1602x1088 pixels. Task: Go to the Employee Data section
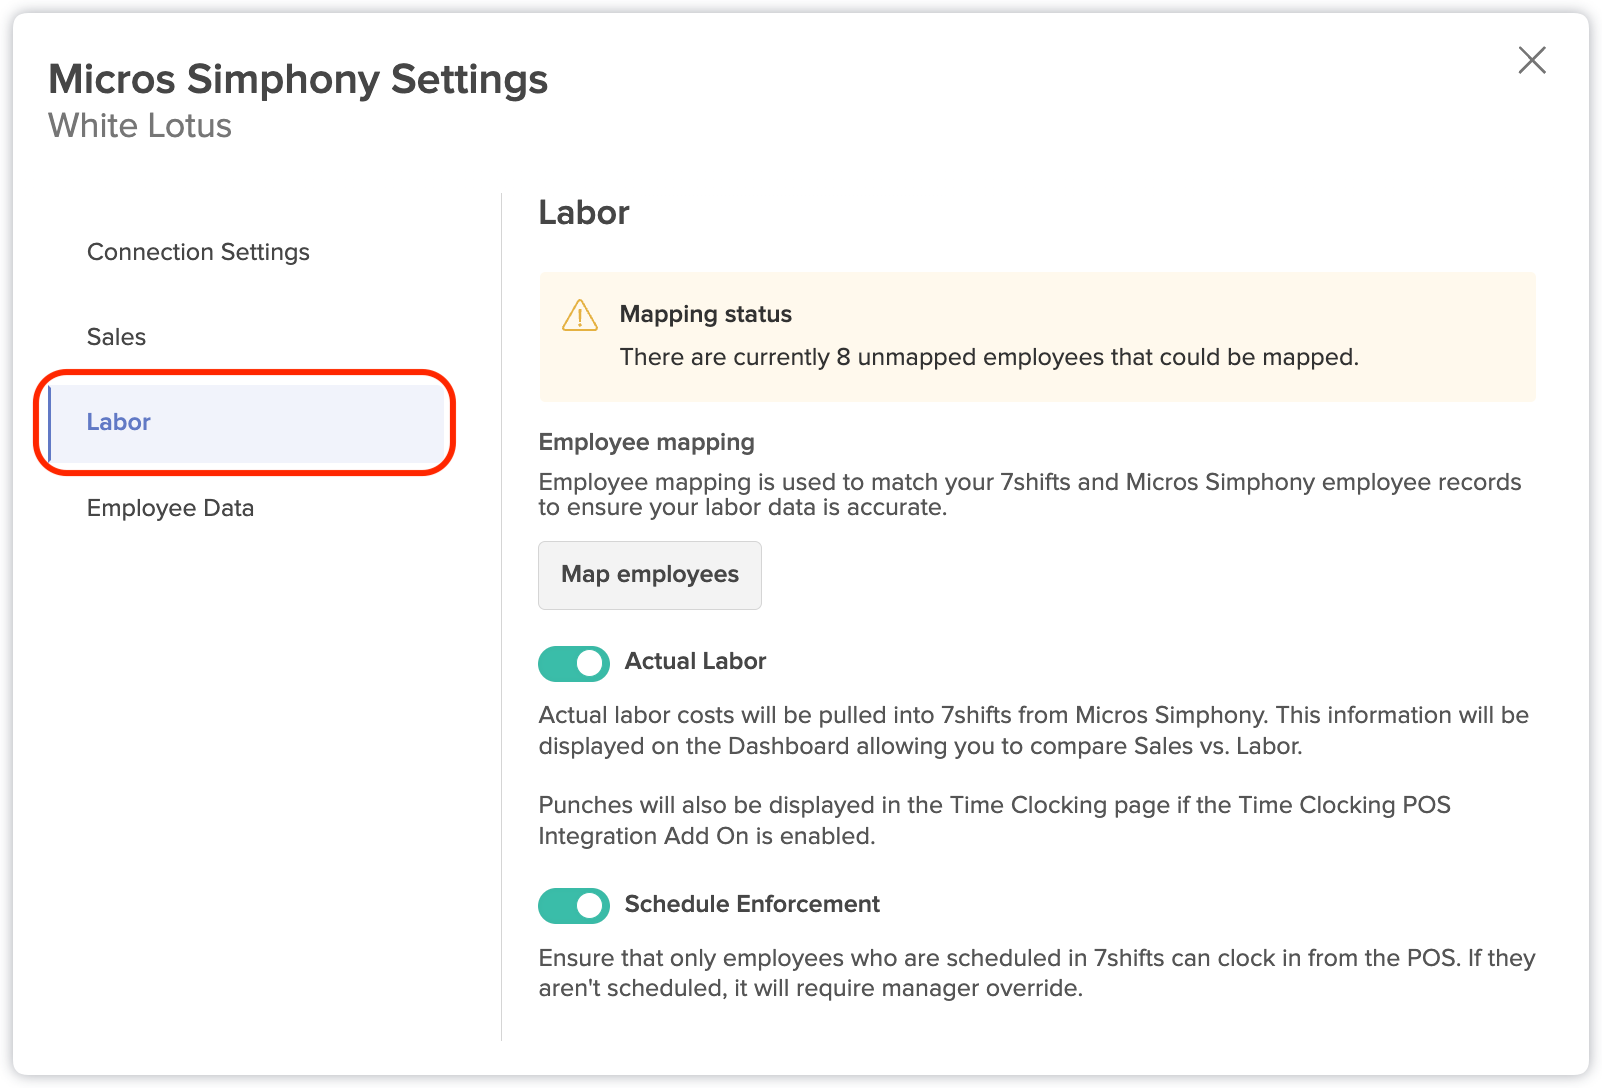coord(170,508)
